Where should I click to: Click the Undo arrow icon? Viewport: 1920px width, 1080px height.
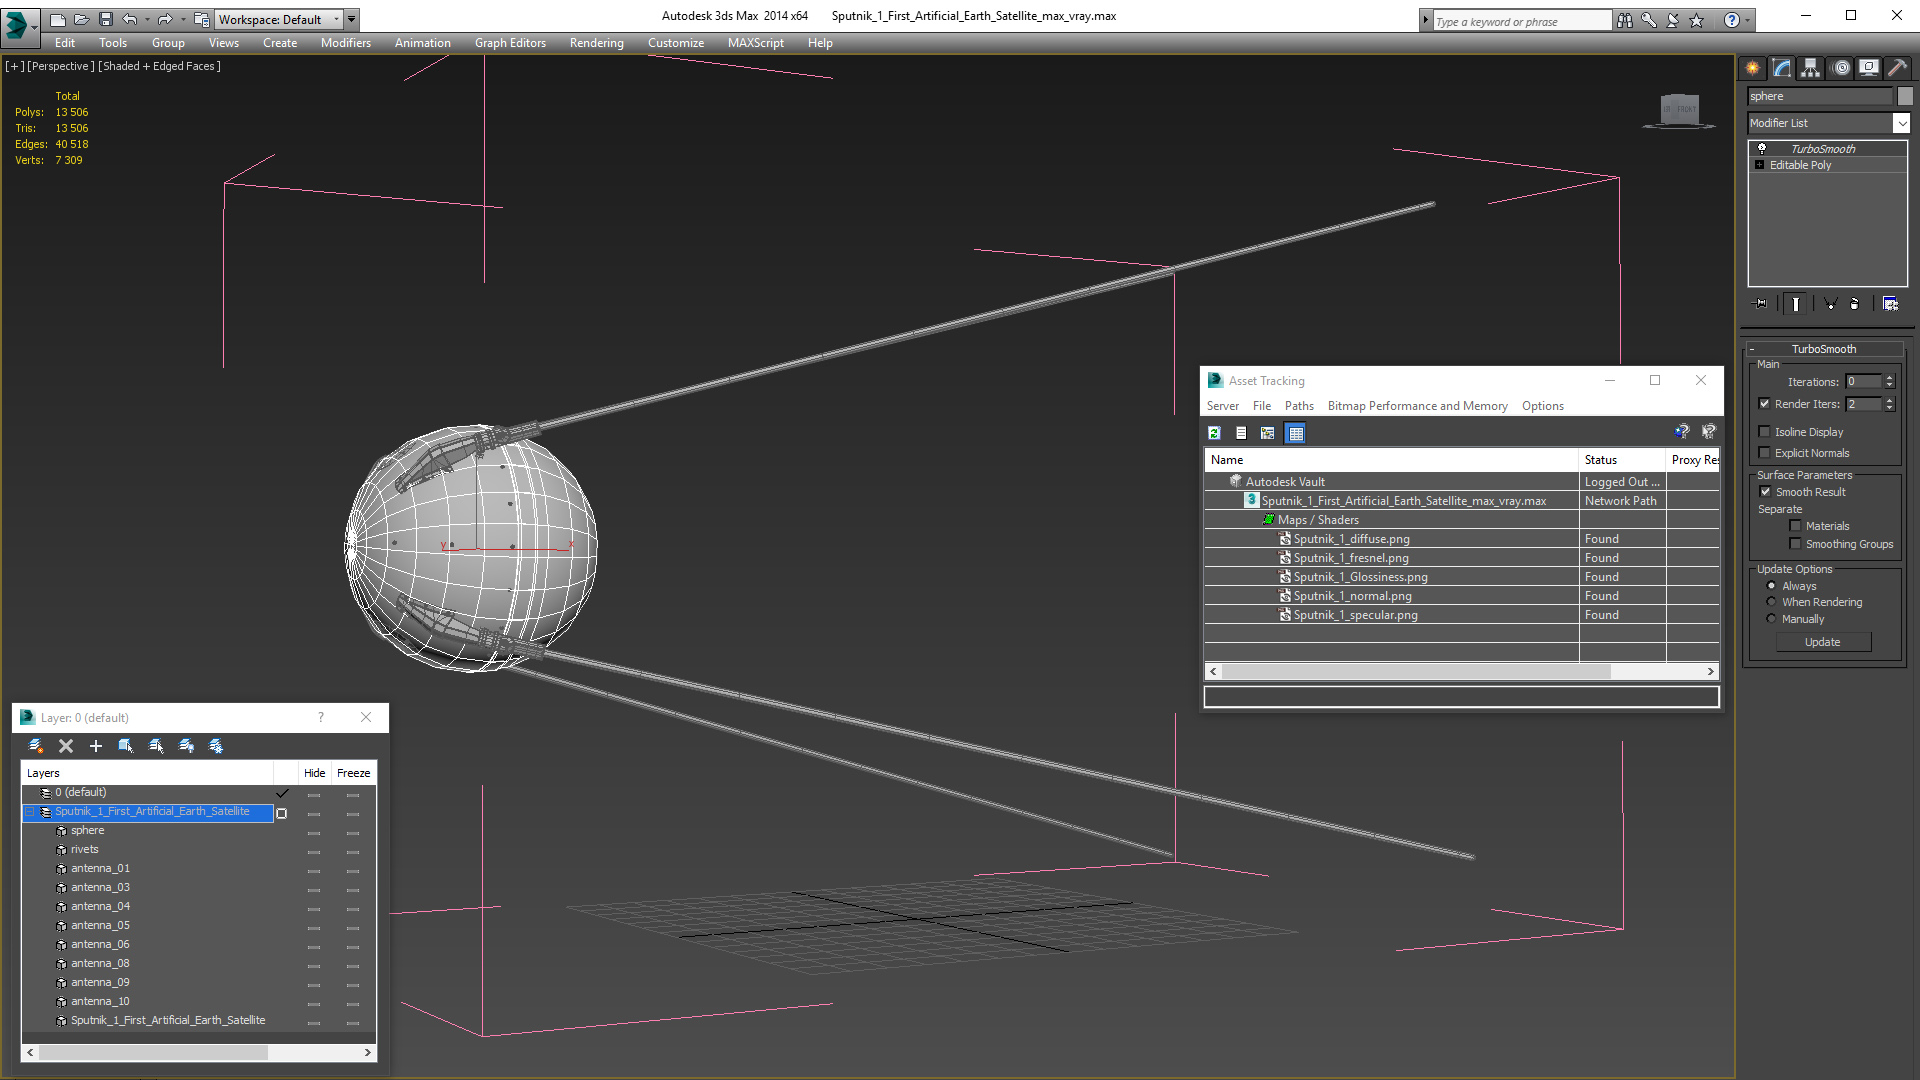click(x=130, y=19)
